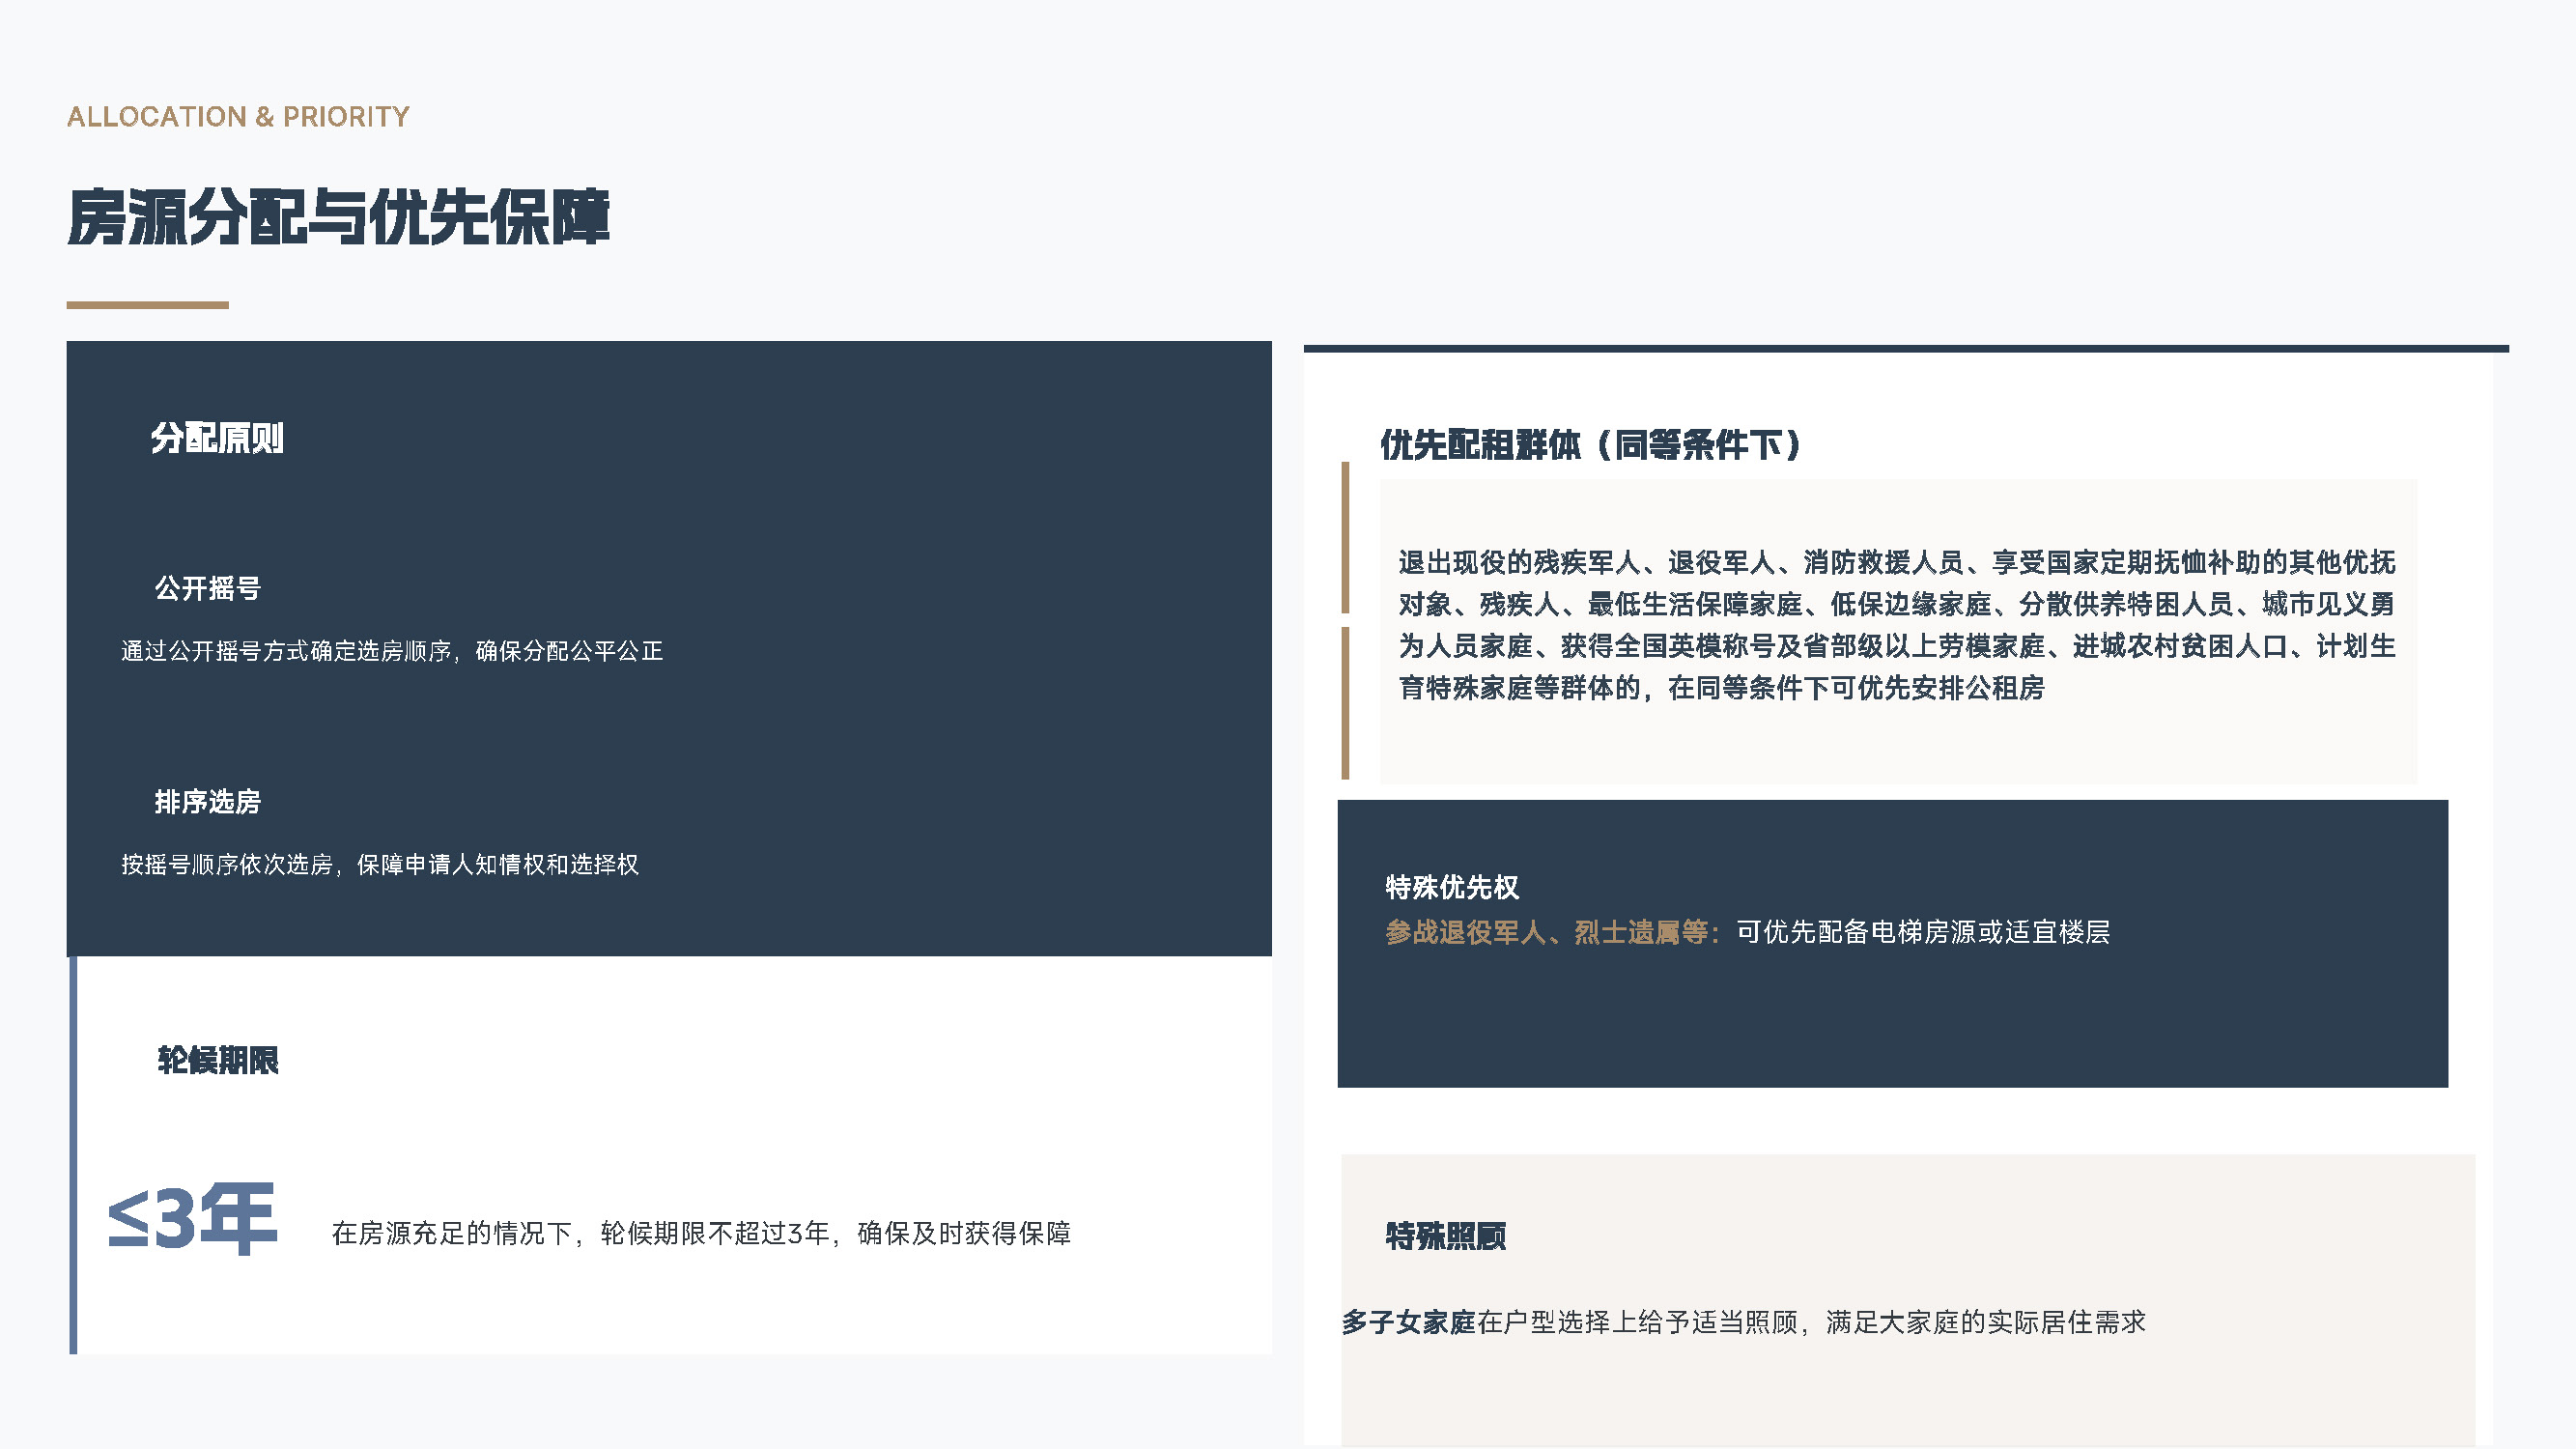Click the ALLOCATION & PRIORITY subtitle
The width and height of the screenshot is (2576, 1449).
tap(238, 117)
